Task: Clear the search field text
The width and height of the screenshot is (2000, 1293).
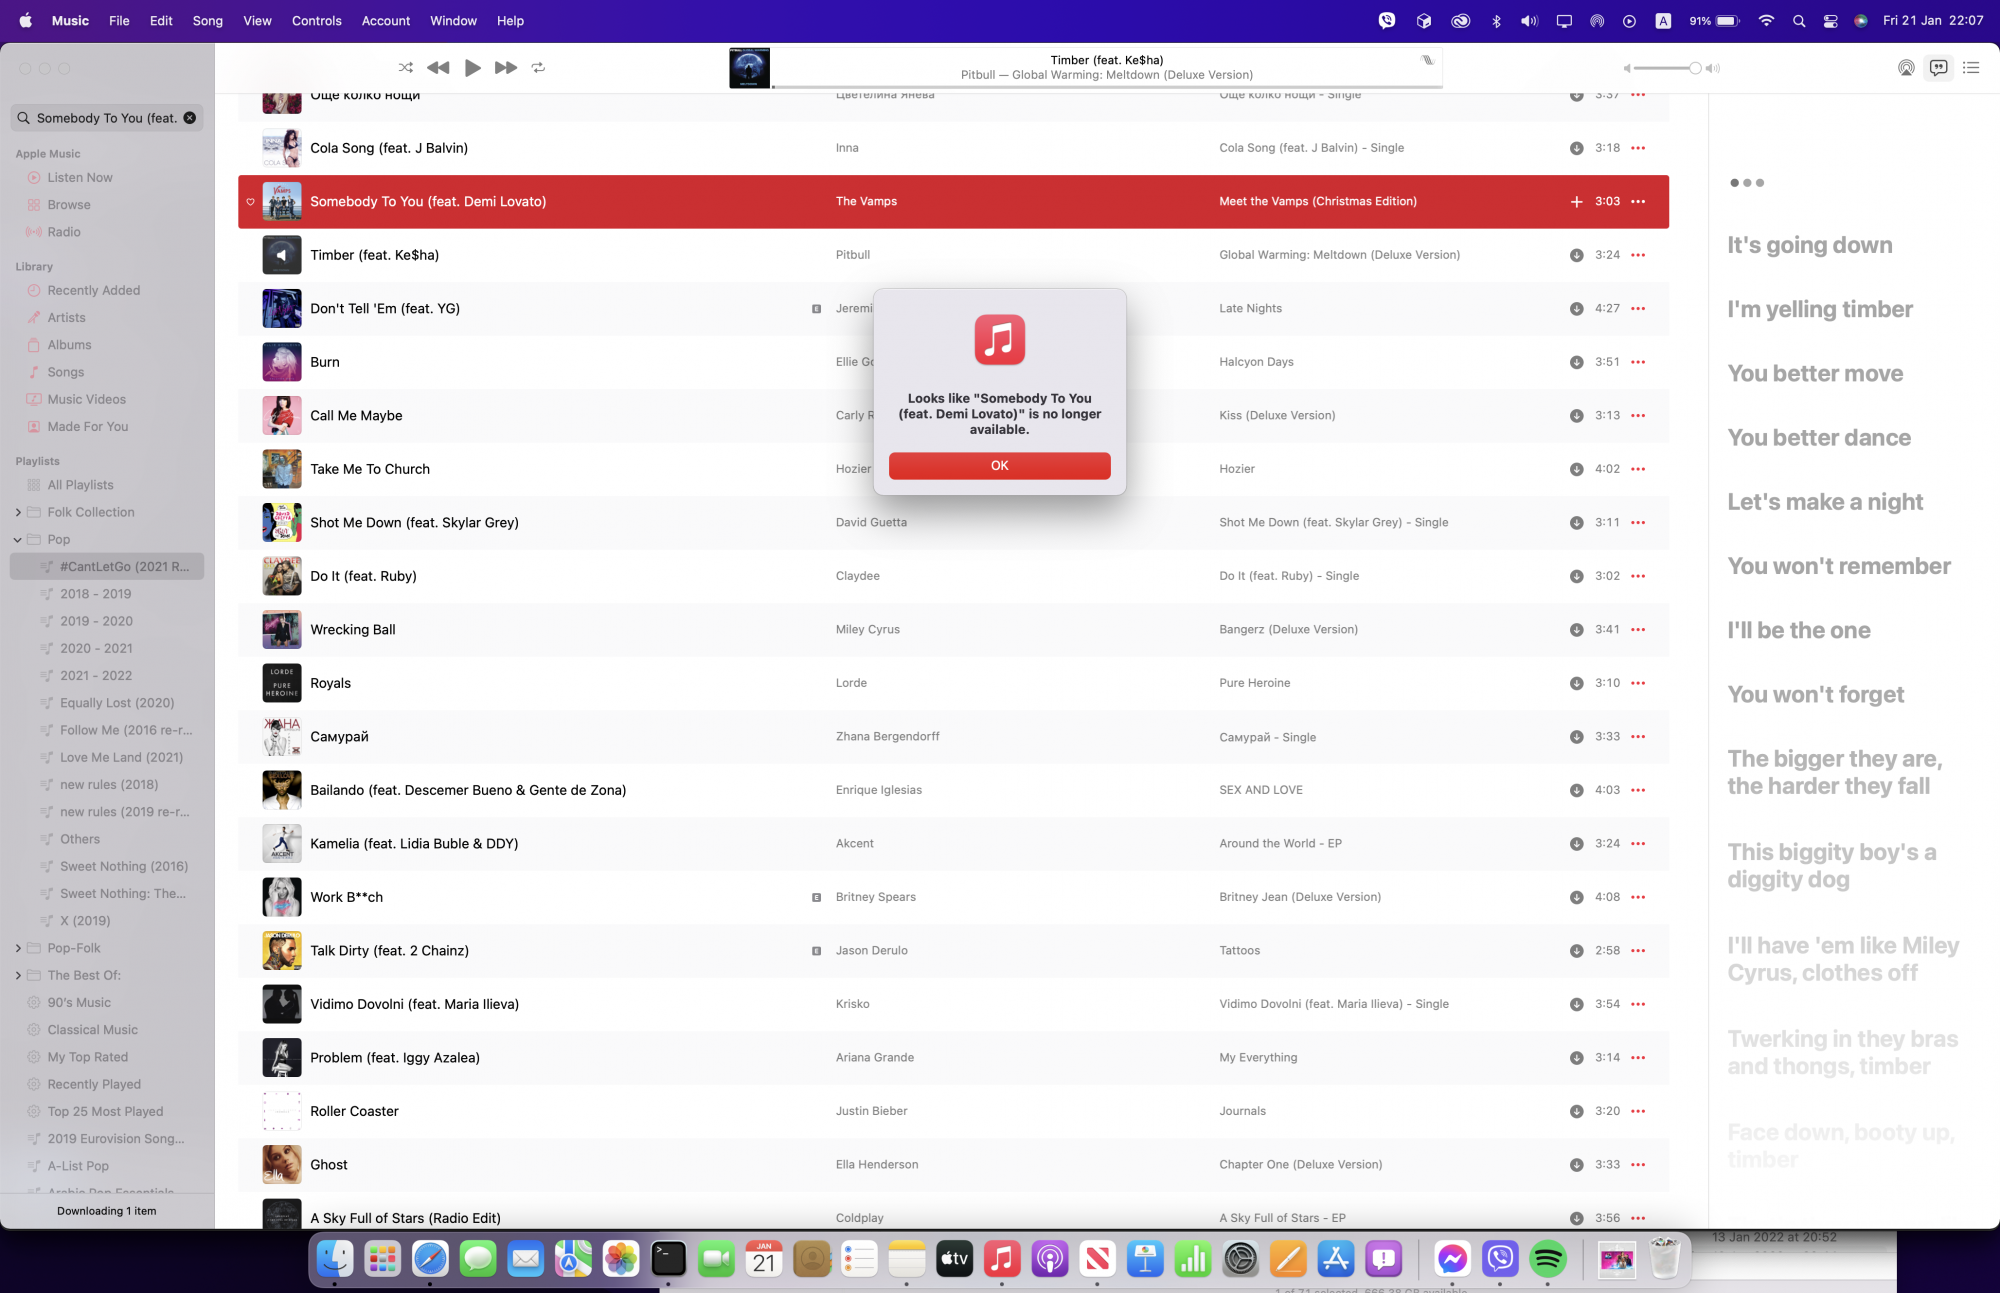Action: pos(189,118)
